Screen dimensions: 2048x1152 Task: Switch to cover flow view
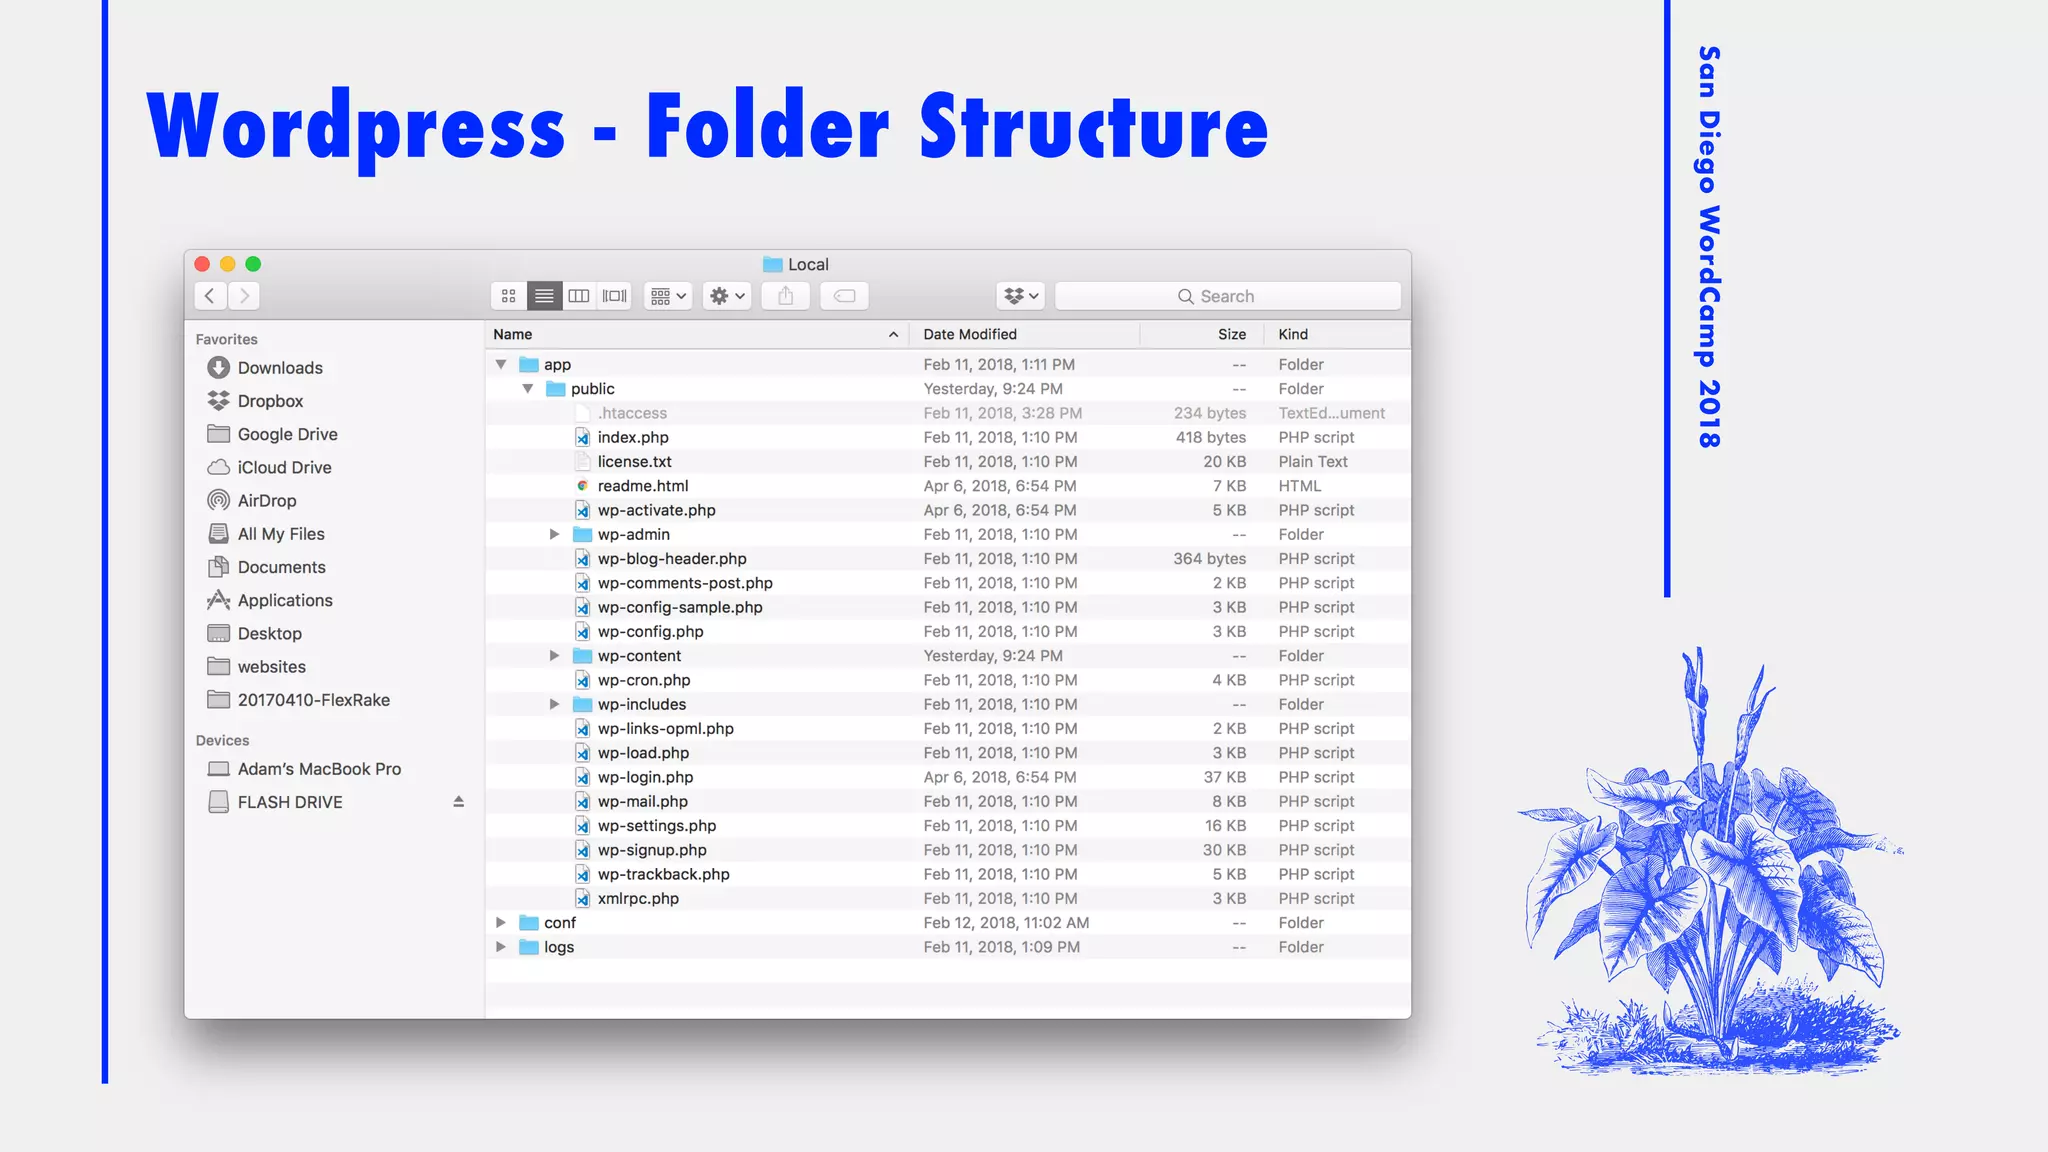tap(614, 296)
